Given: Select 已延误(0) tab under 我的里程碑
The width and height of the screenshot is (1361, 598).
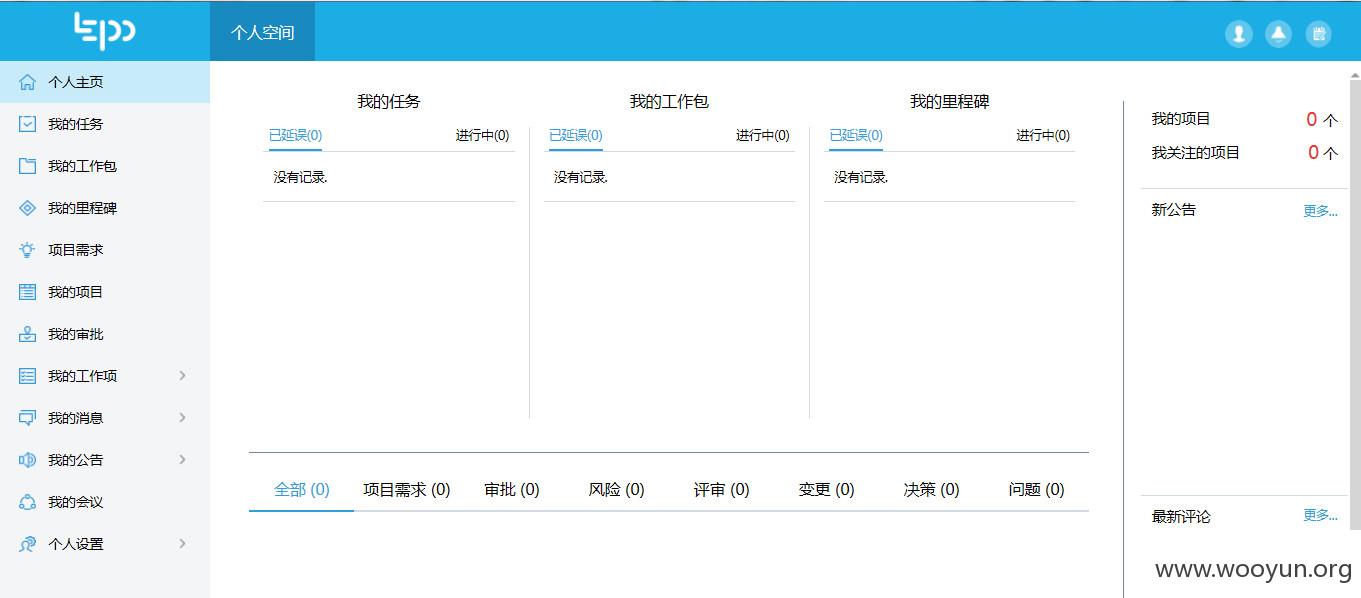Looking at the screenshot, I should click(856, 136).
